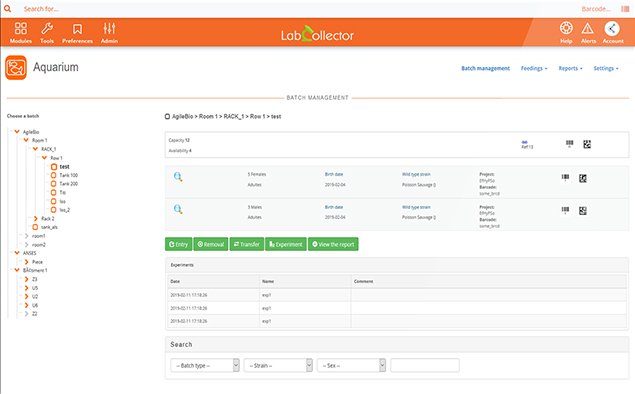635x394 pixels.
Task: Open the Help lifebuoy icon
Action: (566, 28)
